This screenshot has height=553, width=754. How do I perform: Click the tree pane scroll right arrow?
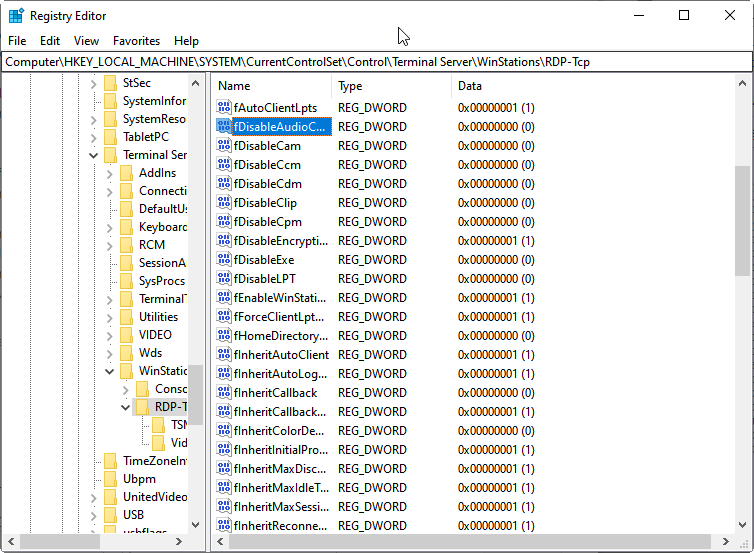pyautogui.click(x=179, y=541)
